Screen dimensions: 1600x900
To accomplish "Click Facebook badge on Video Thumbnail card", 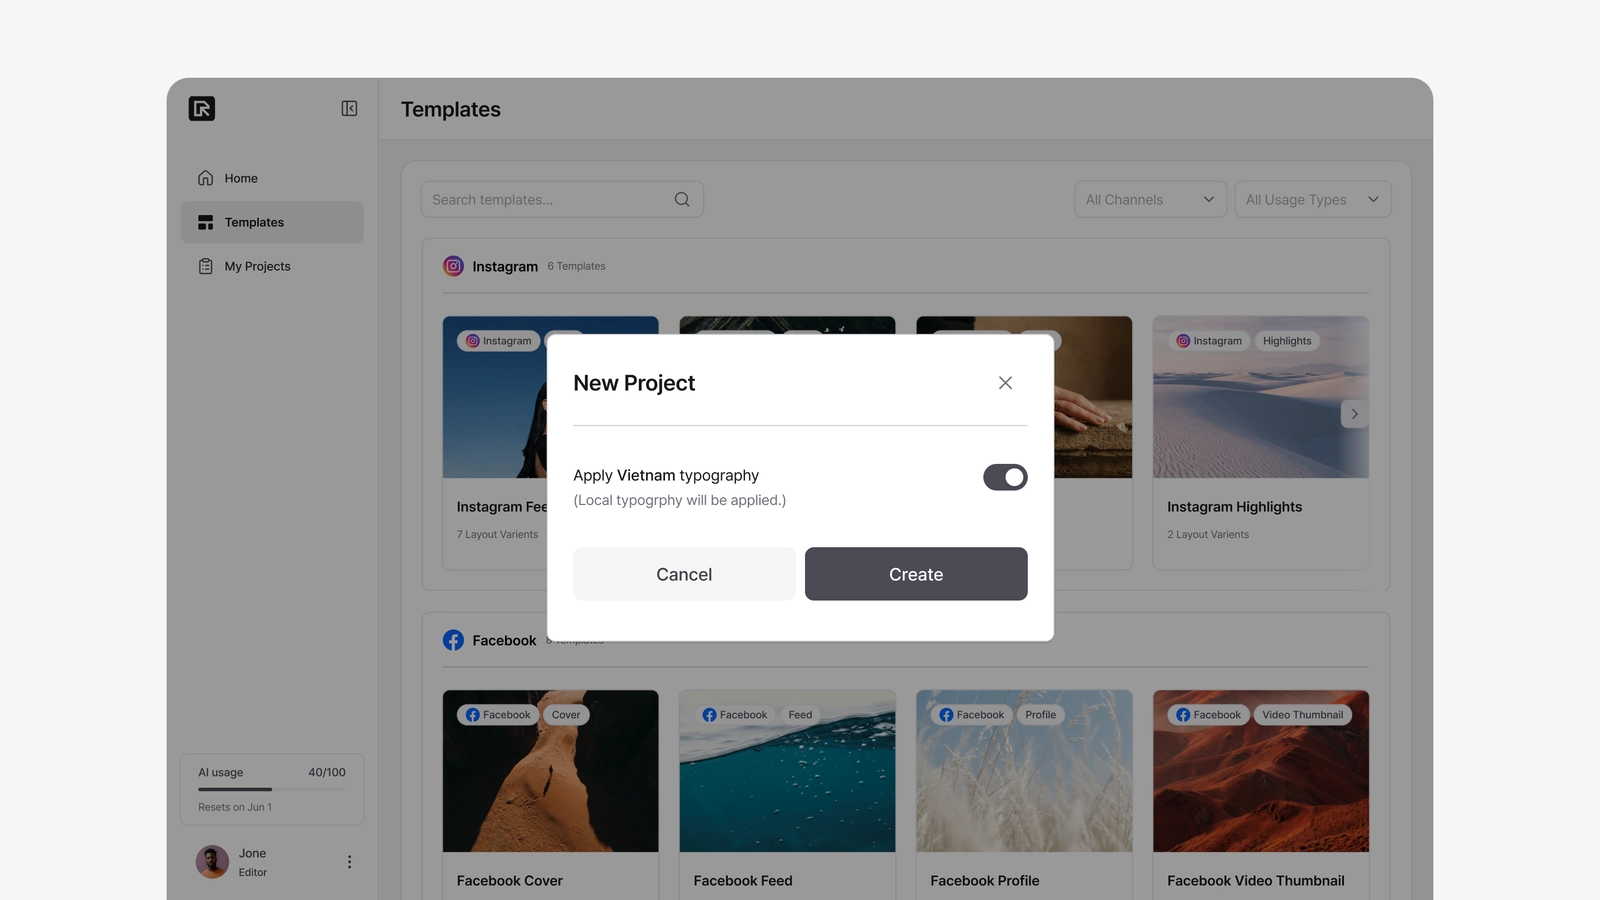I will 1208,715.
